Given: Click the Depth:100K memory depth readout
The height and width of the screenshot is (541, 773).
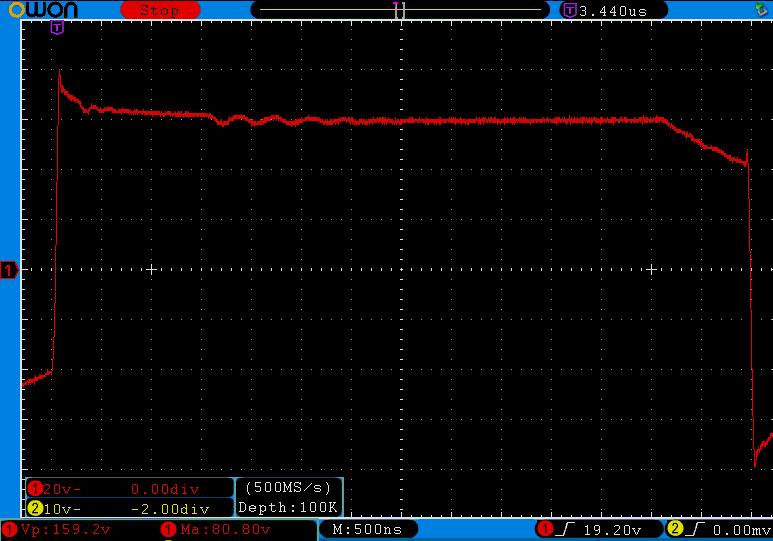Looking at the screenshot, I should [288, 507].
